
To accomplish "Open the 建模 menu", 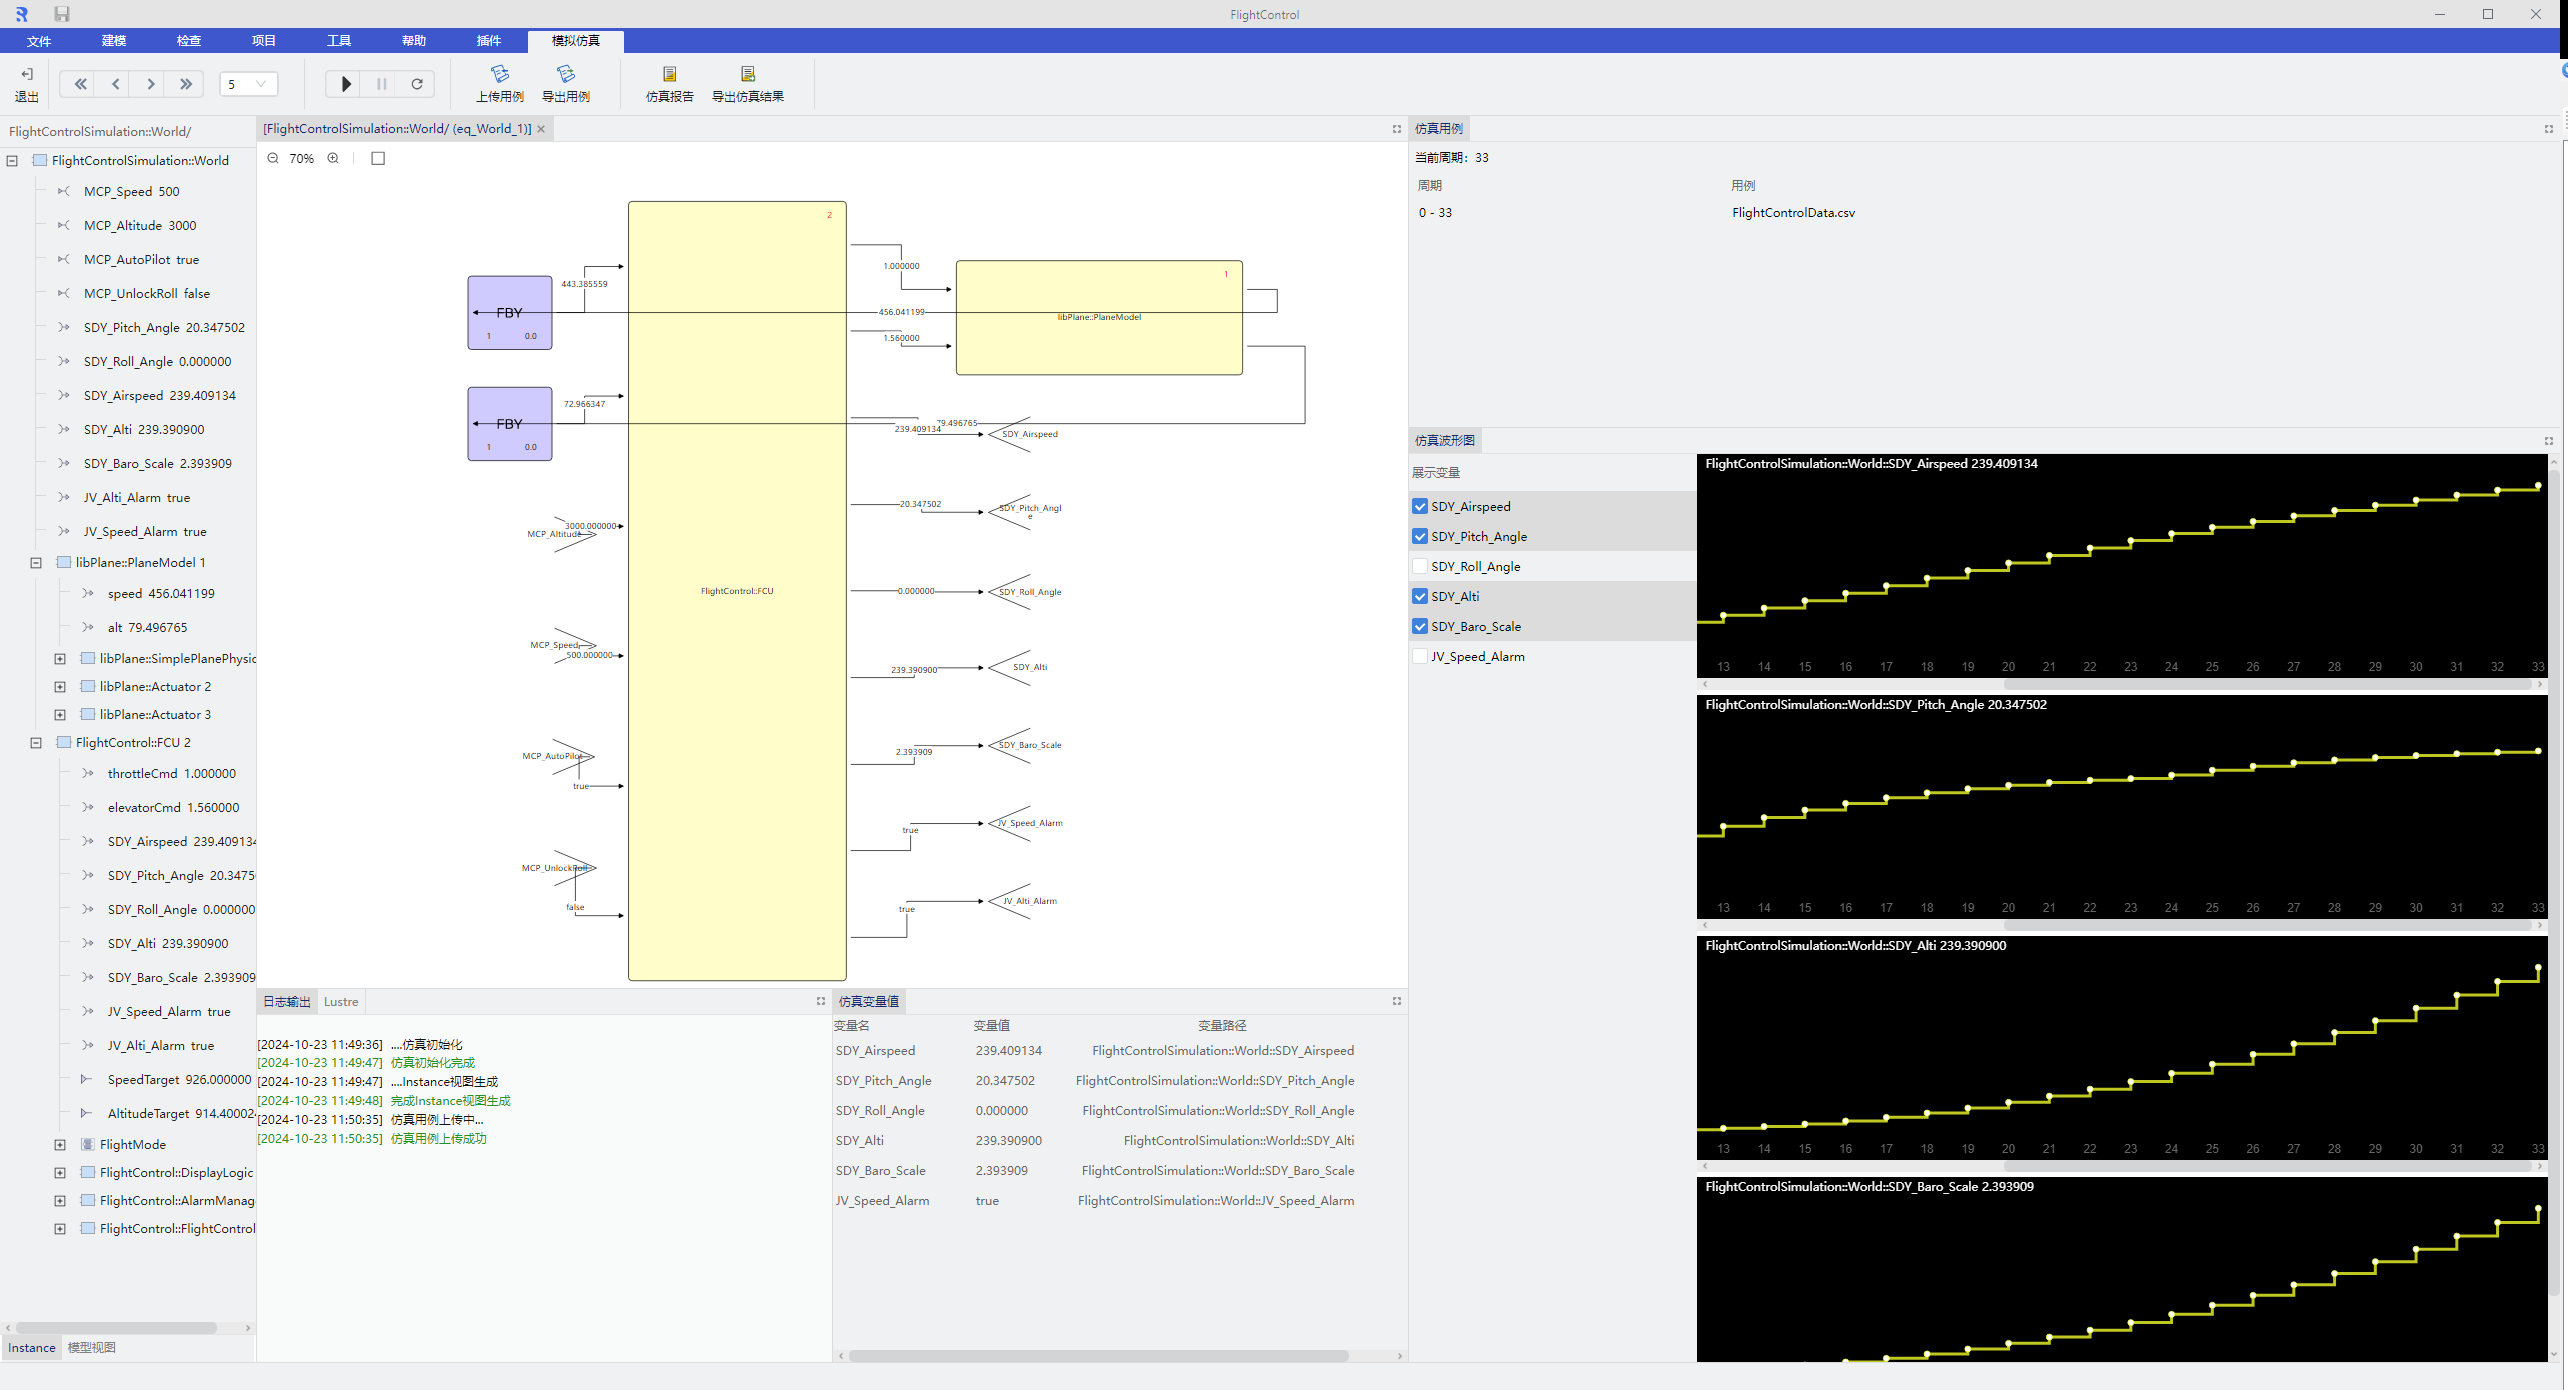I will coord(114,41).
